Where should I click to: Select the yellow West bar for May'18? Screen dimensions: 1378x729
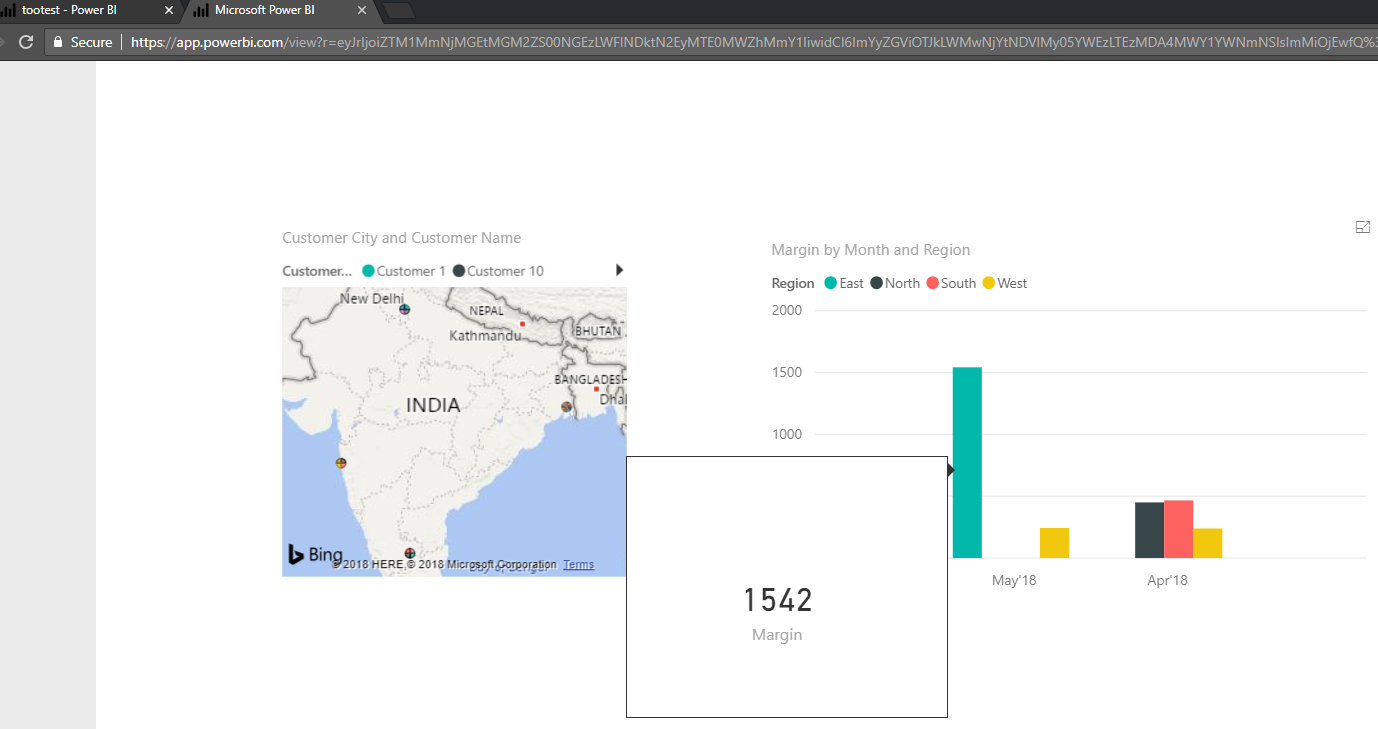tap(1054, 543)
